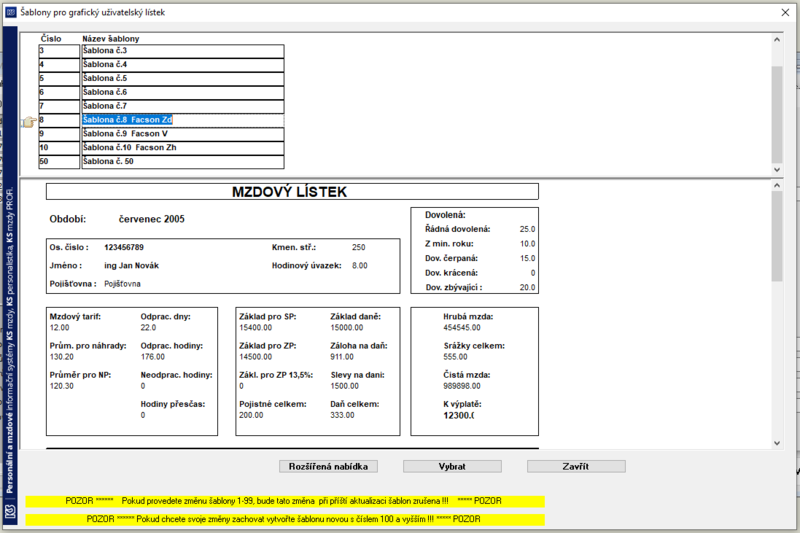Viewport: 800px width, 533px height.
Task: Click the period value červenec 2005
Action: (152, 219)
